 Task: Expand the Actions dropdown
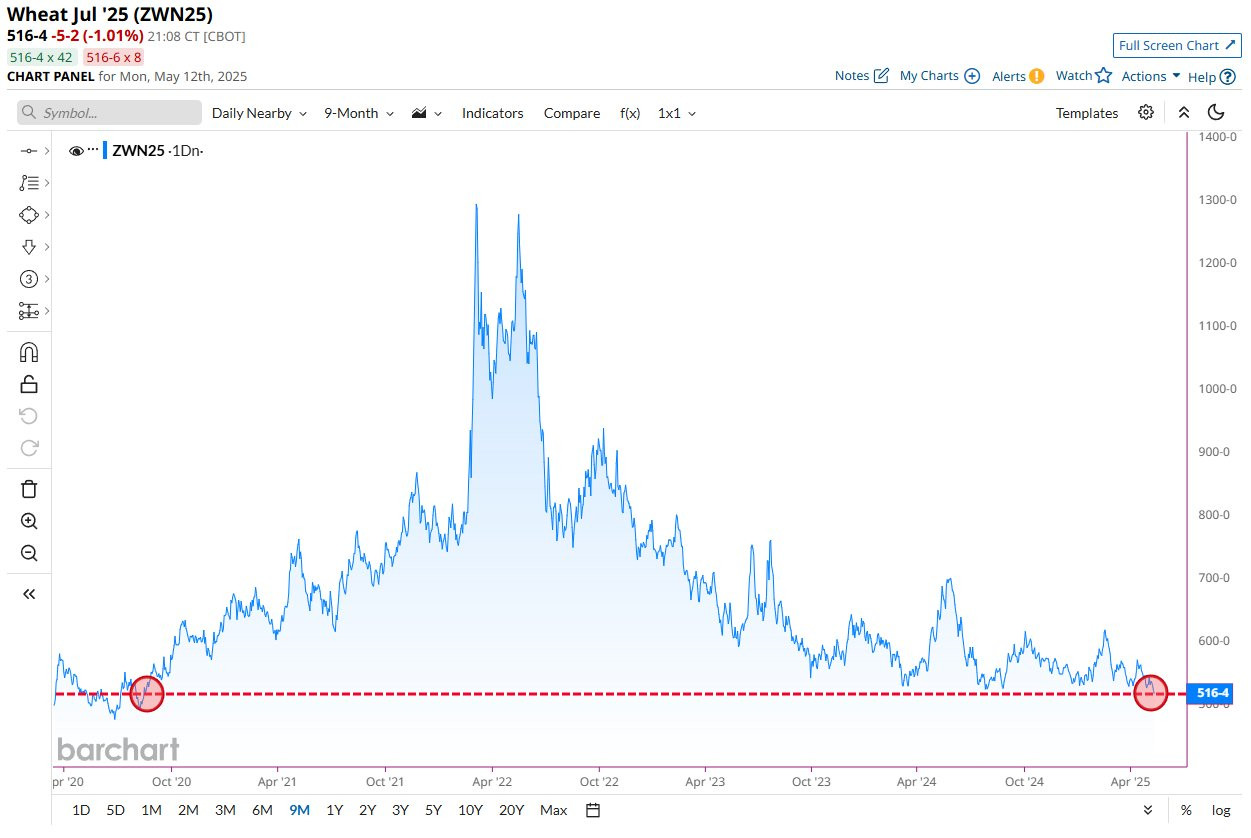coord(1151,76)
